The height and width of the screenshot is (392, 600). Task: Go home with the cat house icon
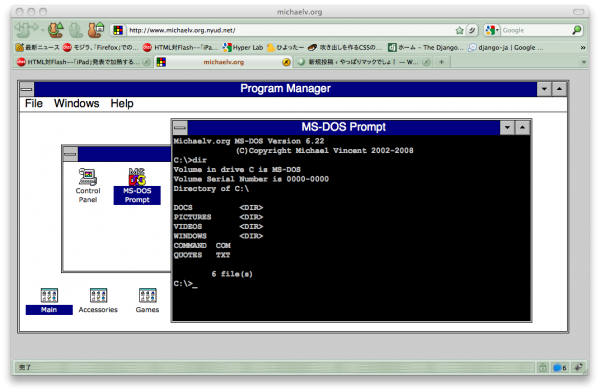96,29
